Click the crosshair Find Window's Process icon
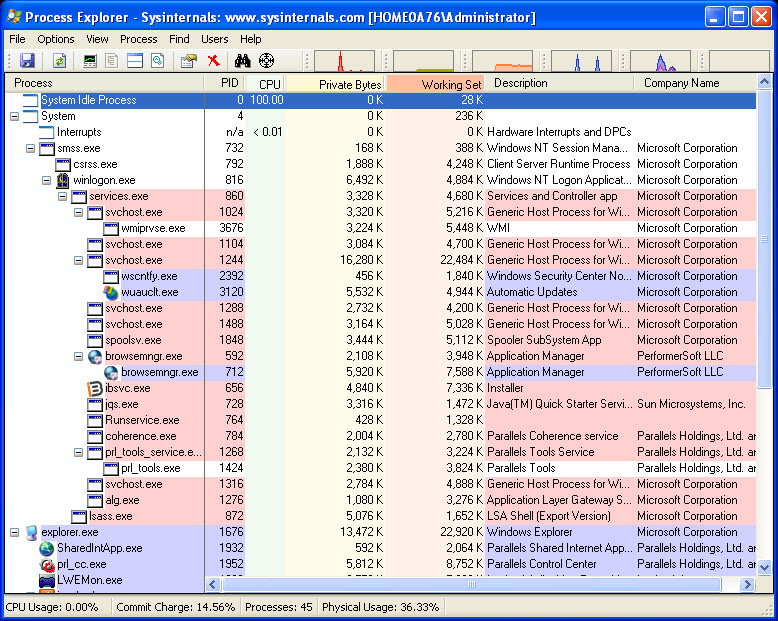Image resolution: width=778 pixels, height=621 pixels. [x=266, y=61]
